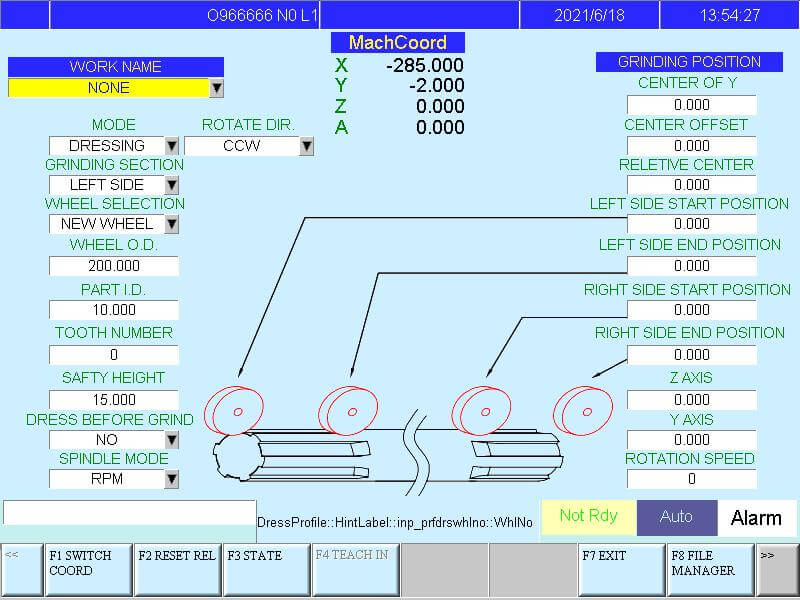Click the GRINDING POSITION header
800x600 pixels.
point(689,62)
